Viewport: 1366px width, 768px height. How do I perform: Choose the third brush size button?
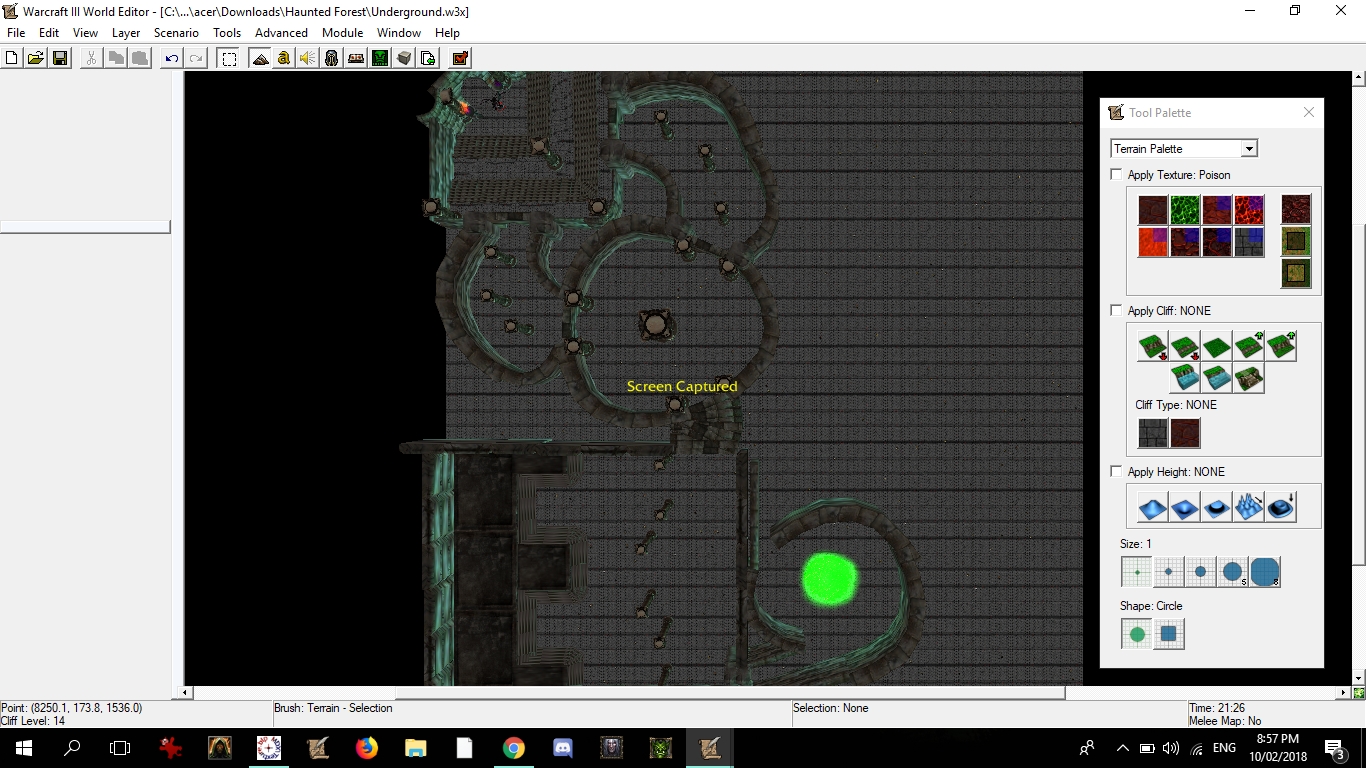[1201, 572]
